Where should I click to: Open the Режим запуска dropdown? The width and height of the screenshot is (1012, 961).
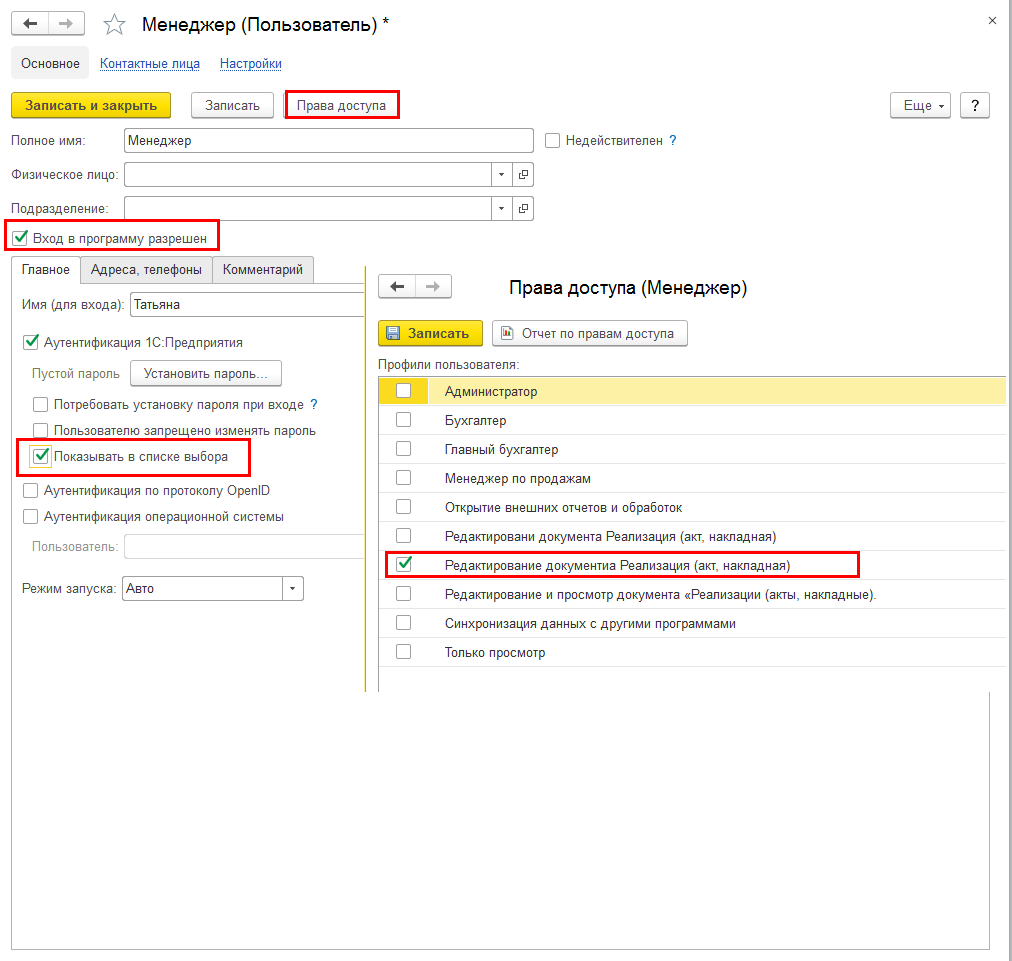coord(292,588)
